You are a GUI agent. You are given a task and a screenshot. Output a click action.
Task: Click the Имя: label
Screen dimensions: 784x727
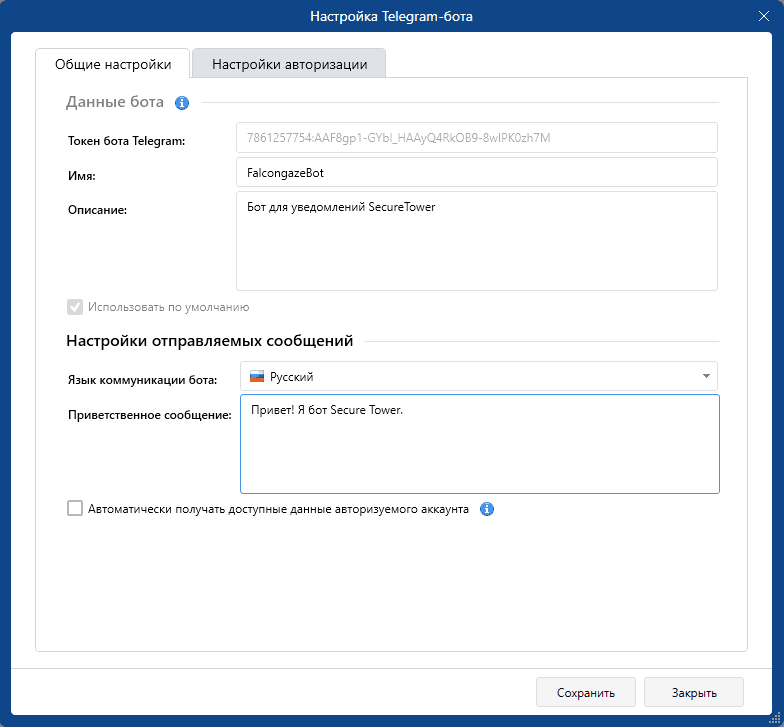82,176
